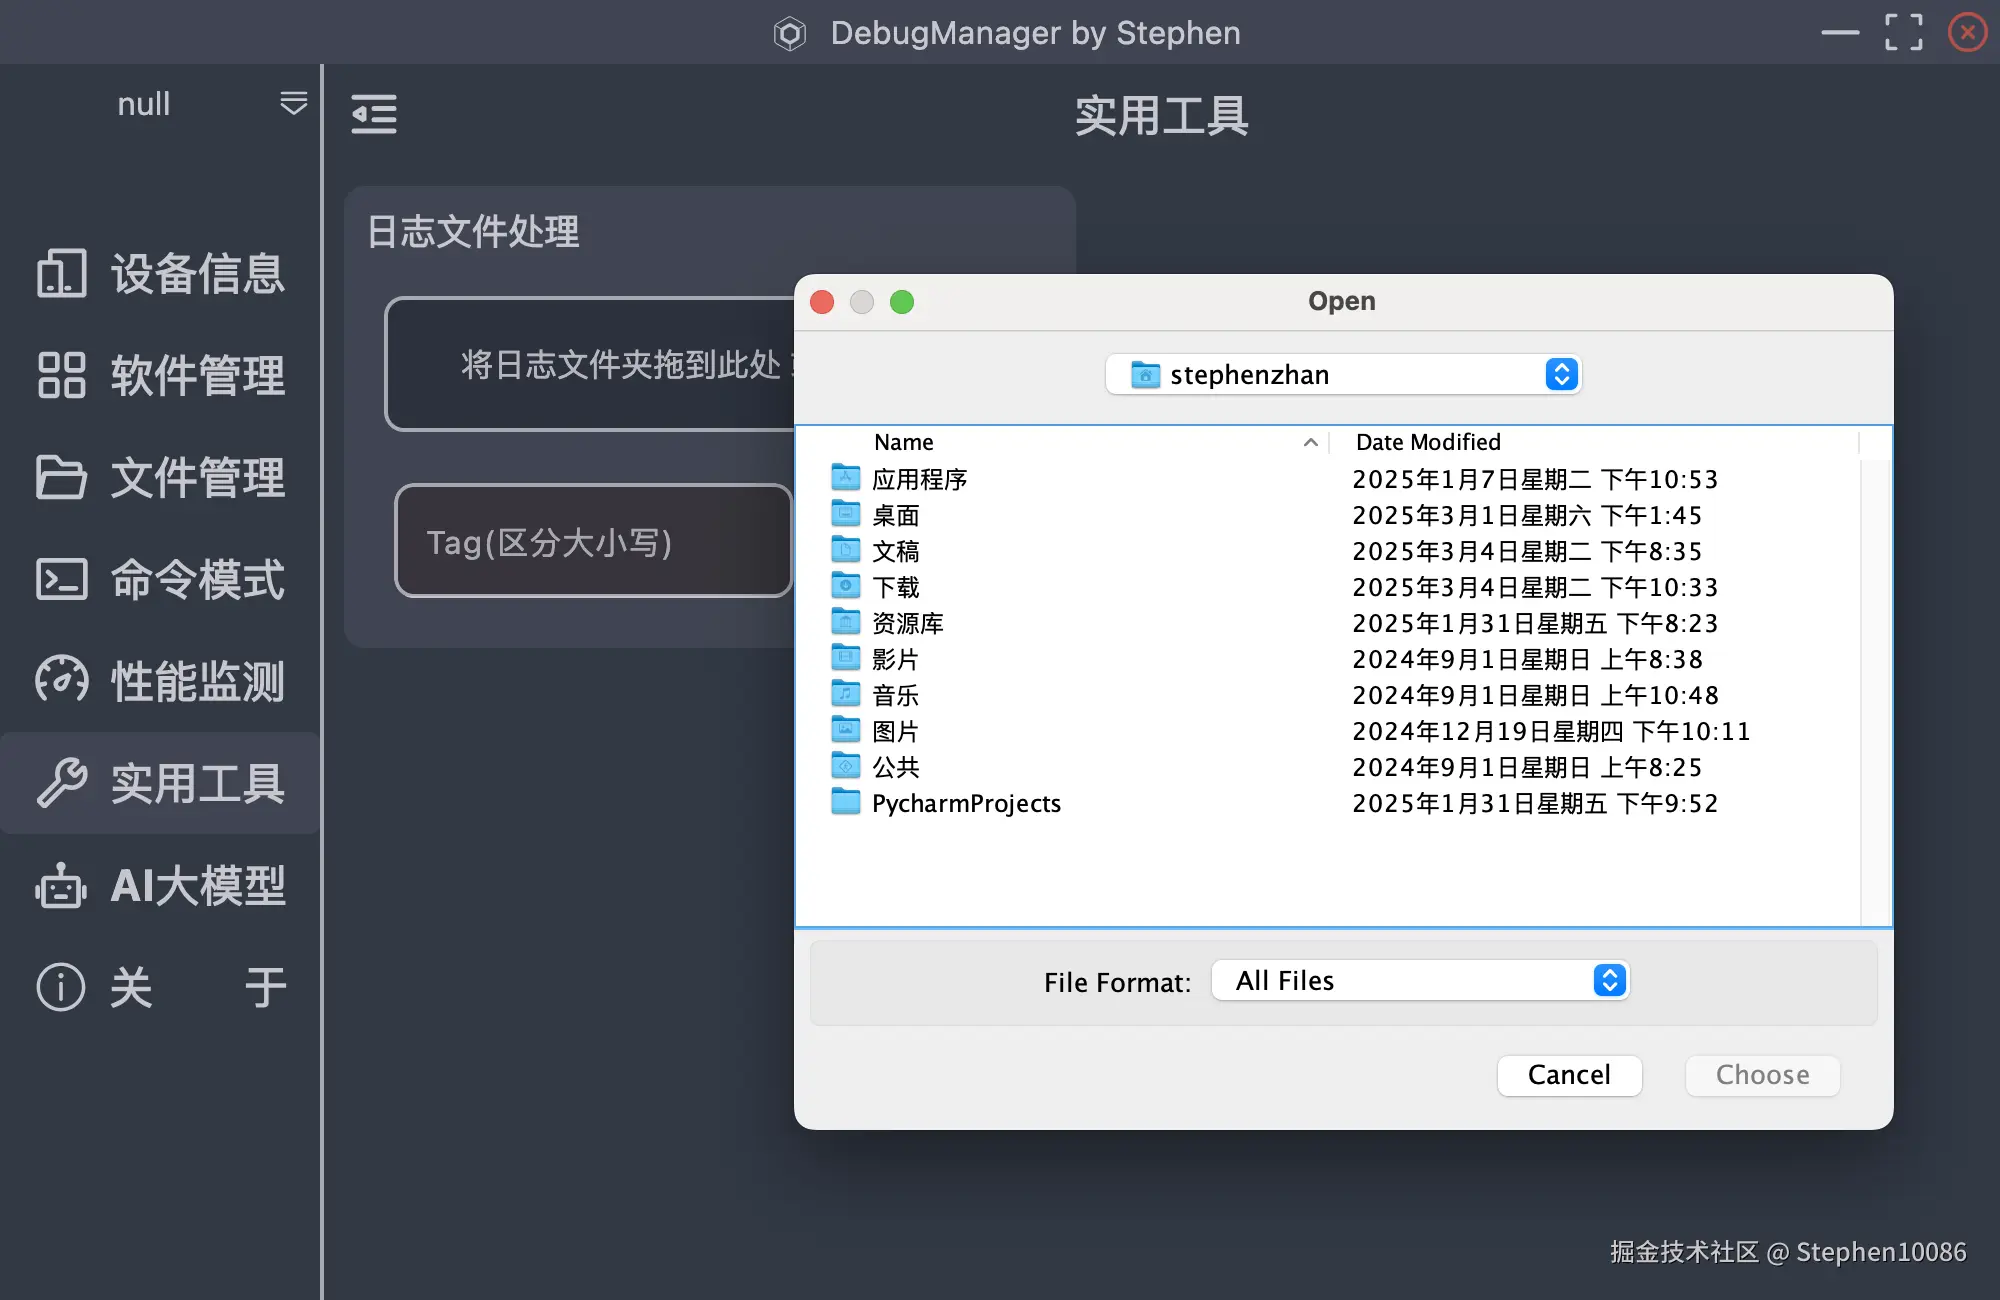Viewport: 2000px width, 1300px height.
Task: Select the 实用工具 utilities tool
Action: [160, 784]
